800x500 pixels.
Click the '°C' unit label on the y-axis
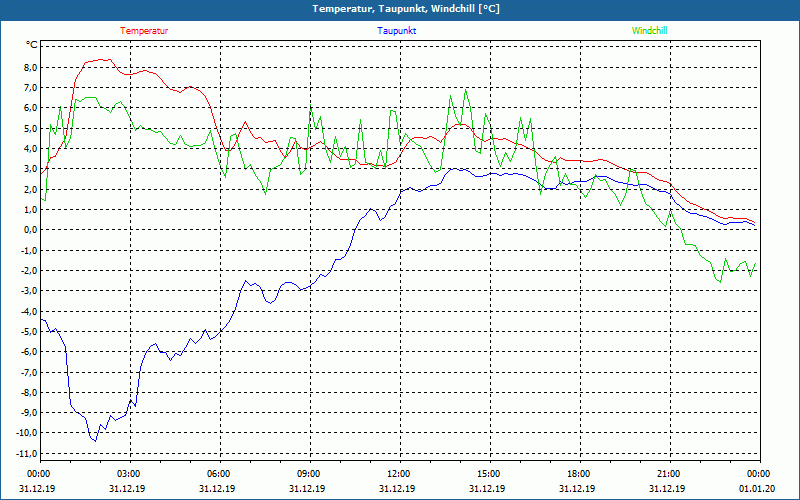tap(31, 45)
